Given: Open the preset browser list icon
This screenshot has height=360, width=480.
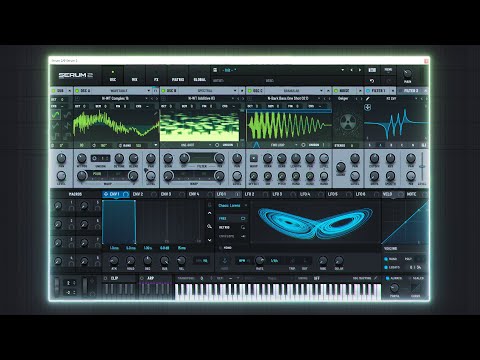Looking at the screenshot, I should tap(215, 70).
